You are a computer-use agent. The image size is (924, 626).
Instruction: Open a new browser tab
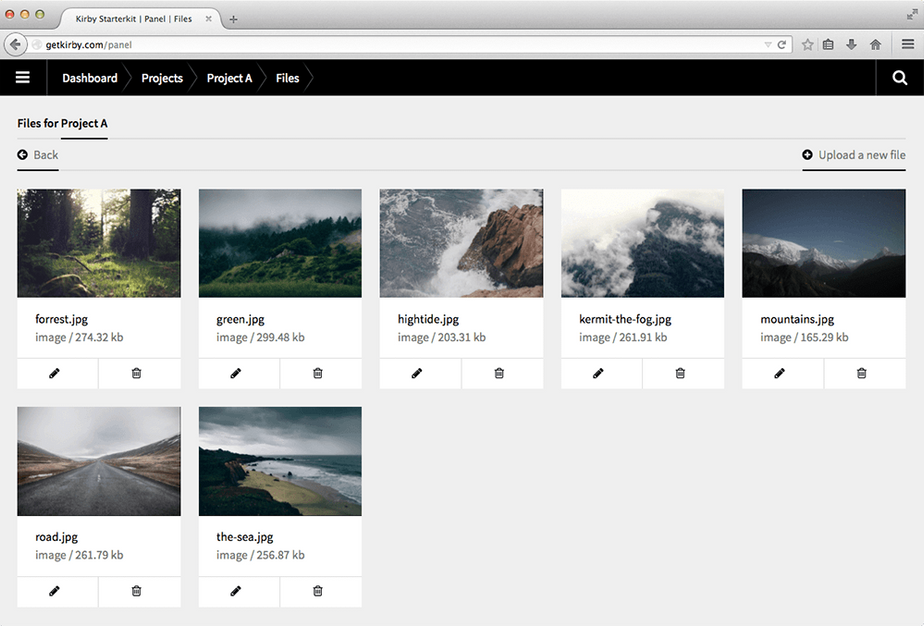point(233,17)
